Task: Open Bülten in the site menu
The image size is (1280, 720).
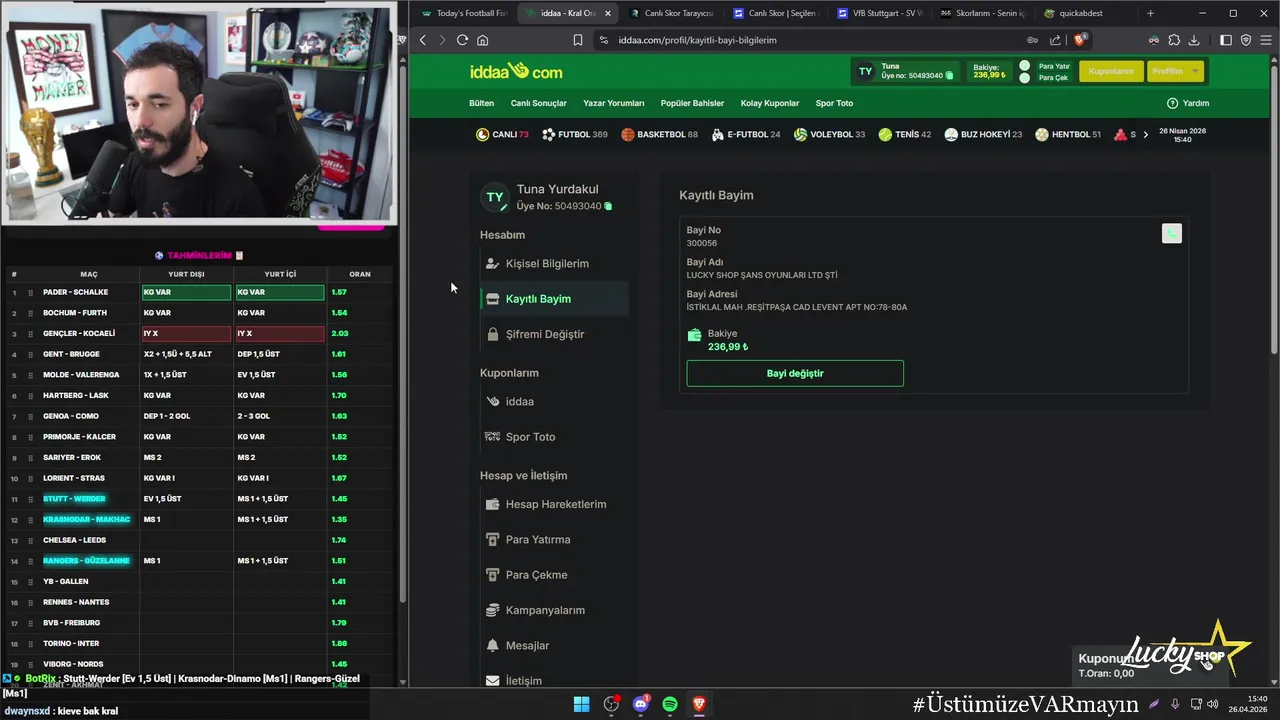Action: (x=482, y=103)
